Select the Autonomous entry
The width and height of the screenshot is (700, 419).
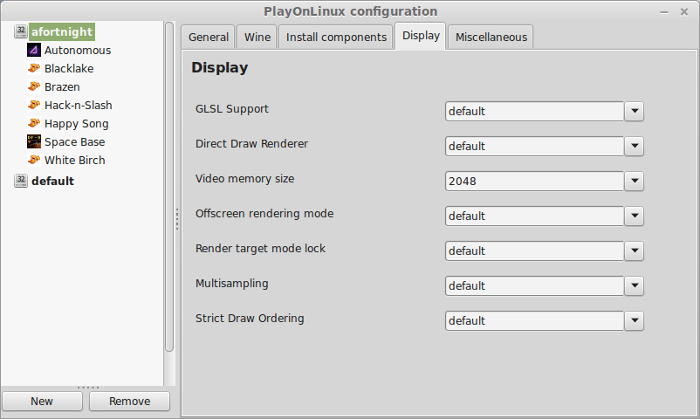pyautogui.click(x=78, y=50)
